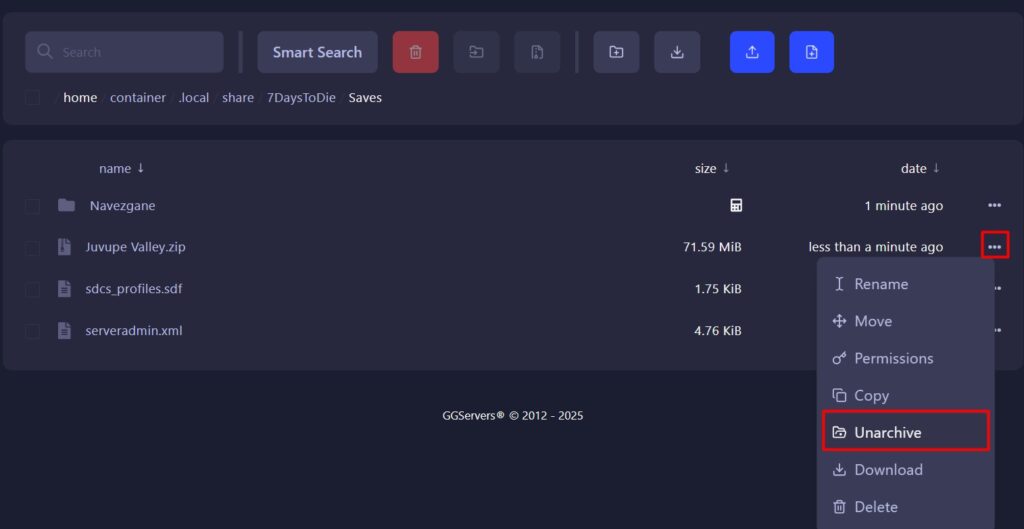Open the Navezgane row options menu

[x=994, y=206]
